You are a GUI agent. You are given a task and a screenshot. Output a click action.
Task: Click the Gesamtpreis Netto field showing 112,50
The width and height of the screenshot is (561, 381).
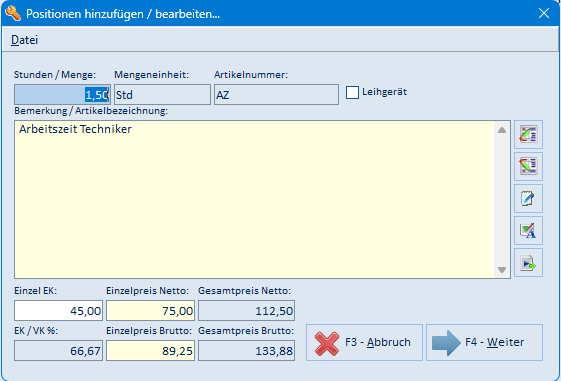coord(247,311)
